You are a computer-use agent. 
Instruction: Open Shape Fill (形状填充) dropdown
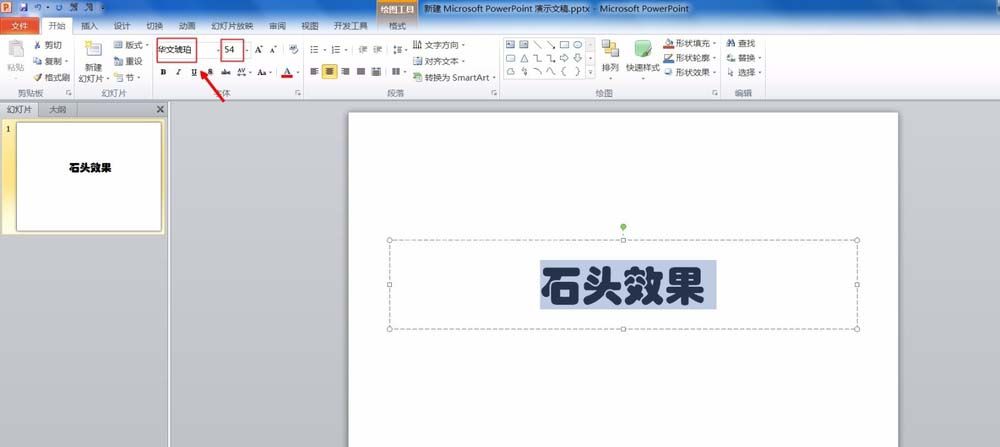click(691, 43)
